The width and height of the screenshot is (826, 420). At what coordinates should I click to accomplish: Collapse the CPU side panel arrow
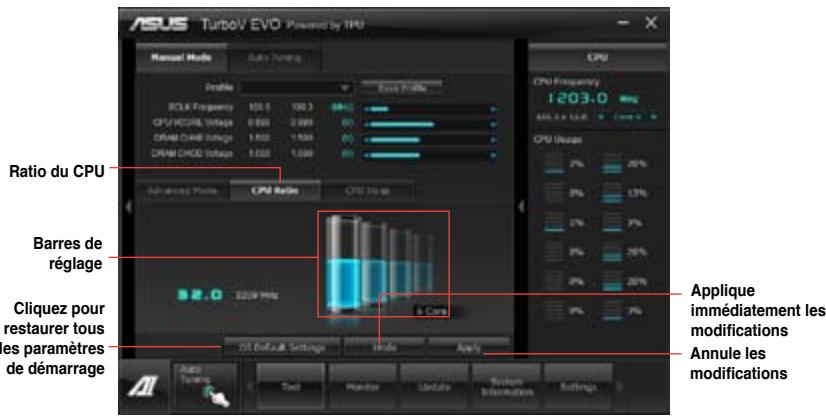point(521,207)
